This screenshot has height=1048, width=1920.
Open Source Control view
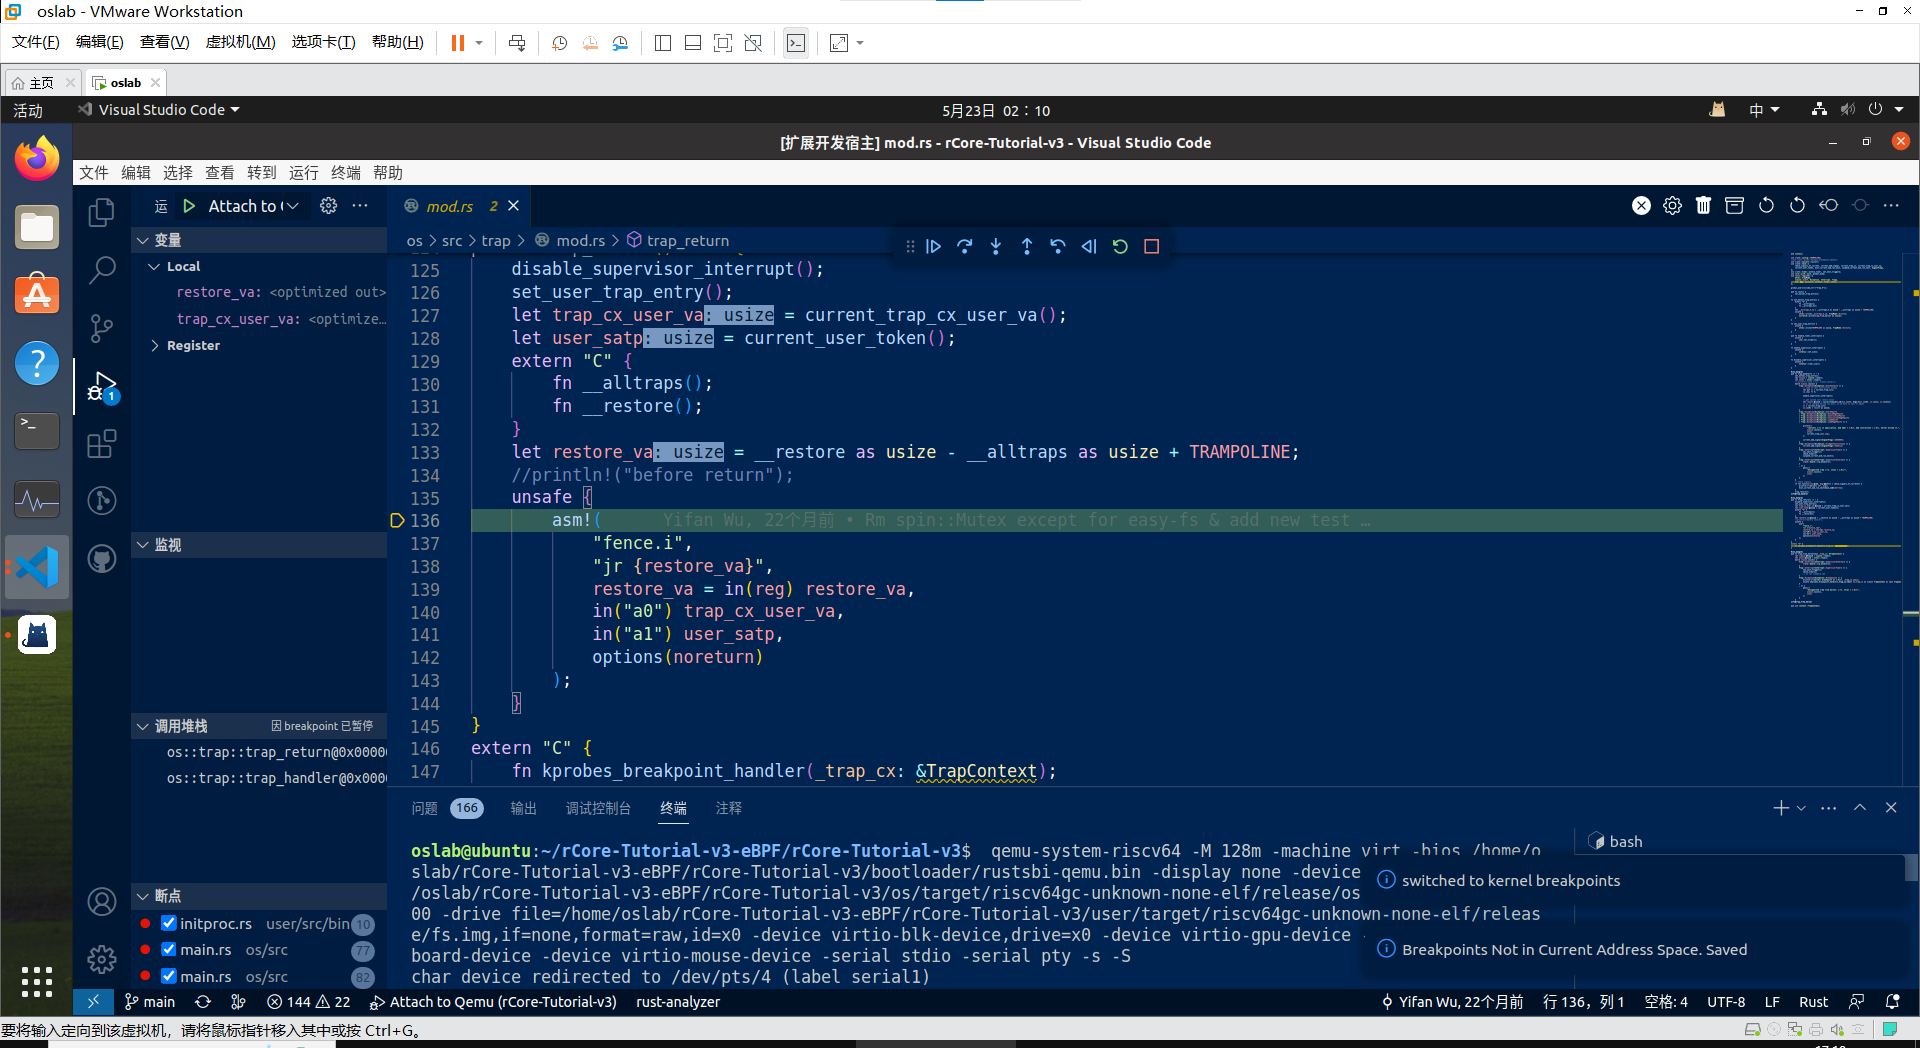click(x=102, y=328)
